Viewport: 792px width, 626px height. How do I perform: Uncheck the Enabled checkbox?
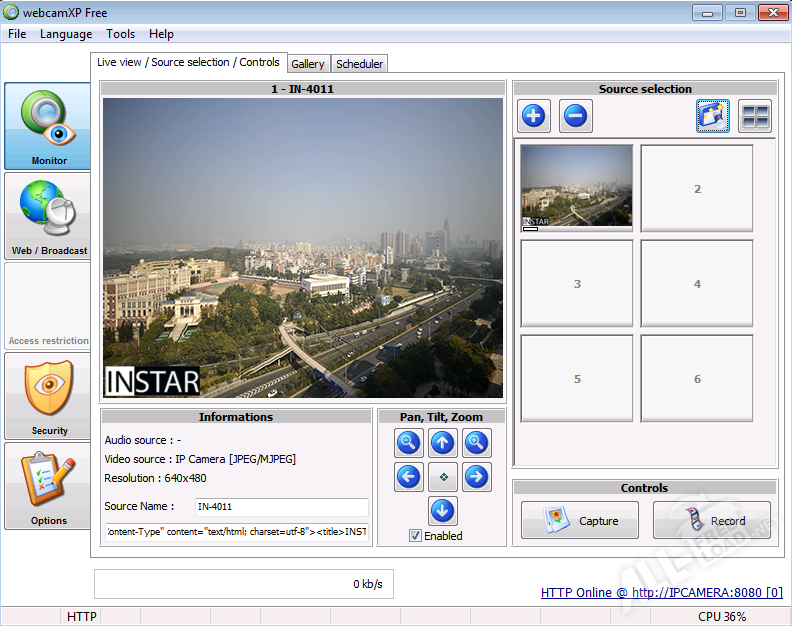click(x=415, y=536)
